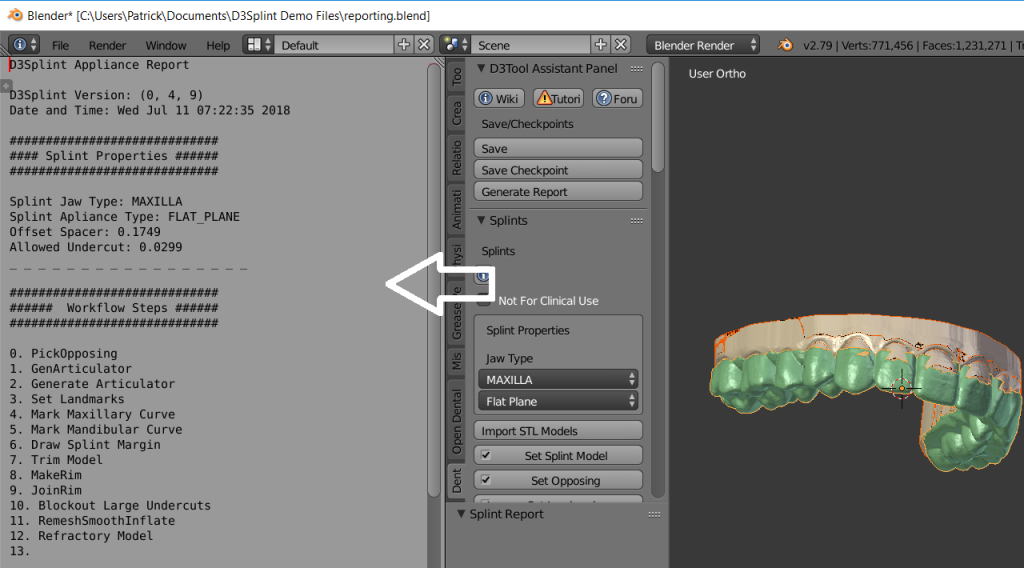Open the File menu
The height and width of the screenshot is (568, 1024).
(x=60, y=45)
